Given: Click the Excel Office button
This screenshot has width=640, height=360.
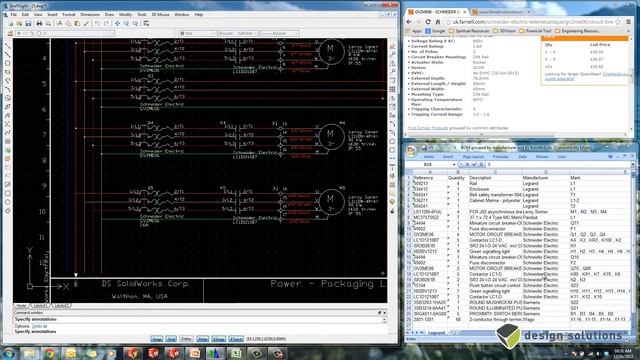Looking at the screenshot, I should (411, 151).
